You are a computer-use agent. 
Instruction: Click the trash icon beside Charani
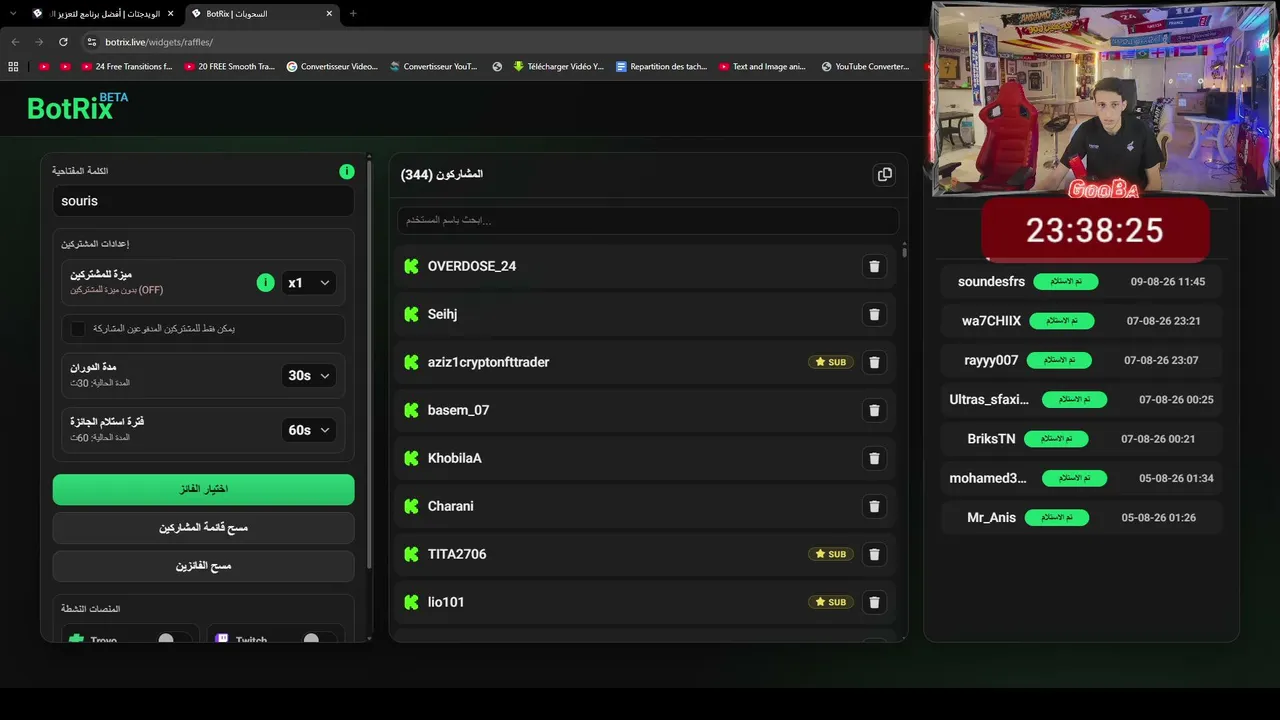pyautogui.click(x=874, y=506)
